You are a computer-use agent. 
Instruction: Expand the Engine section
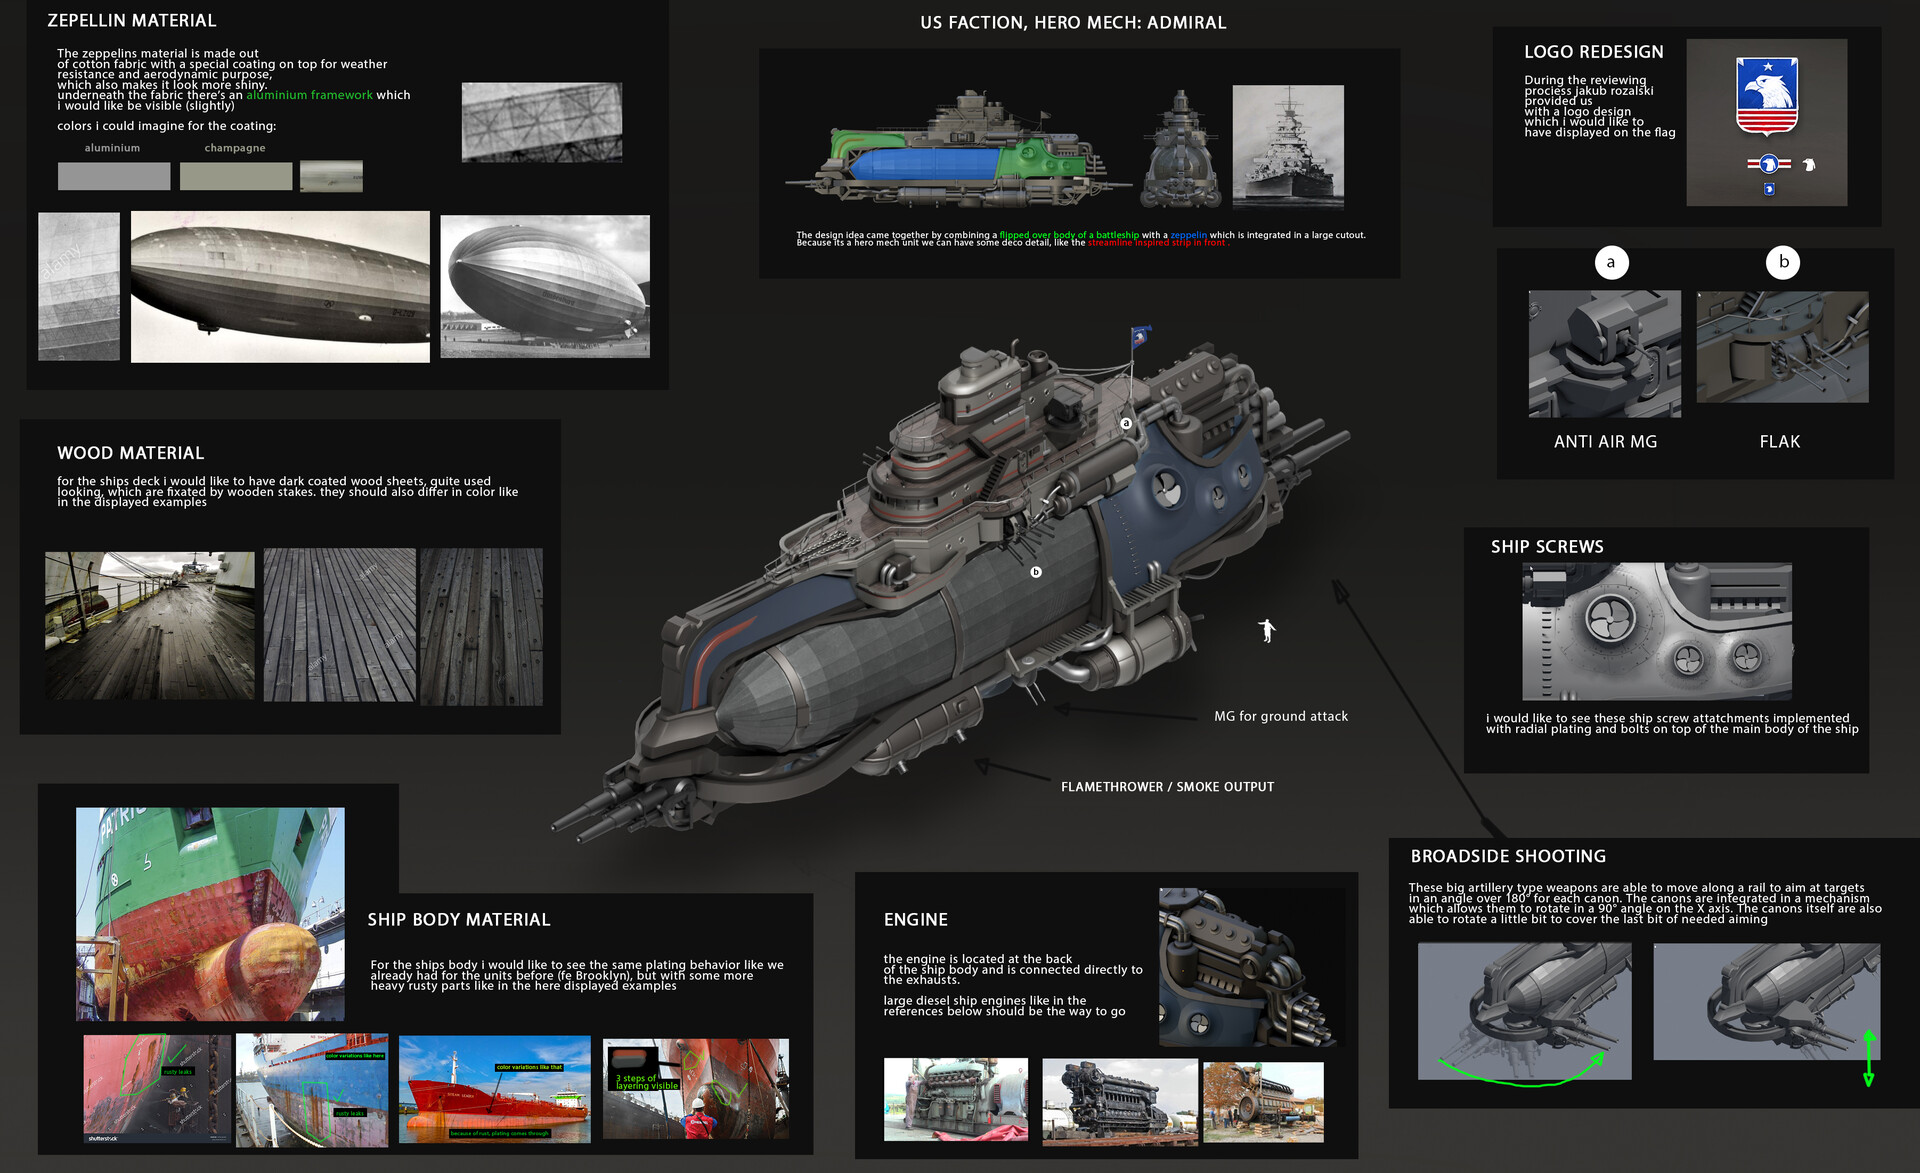point(915,919)
